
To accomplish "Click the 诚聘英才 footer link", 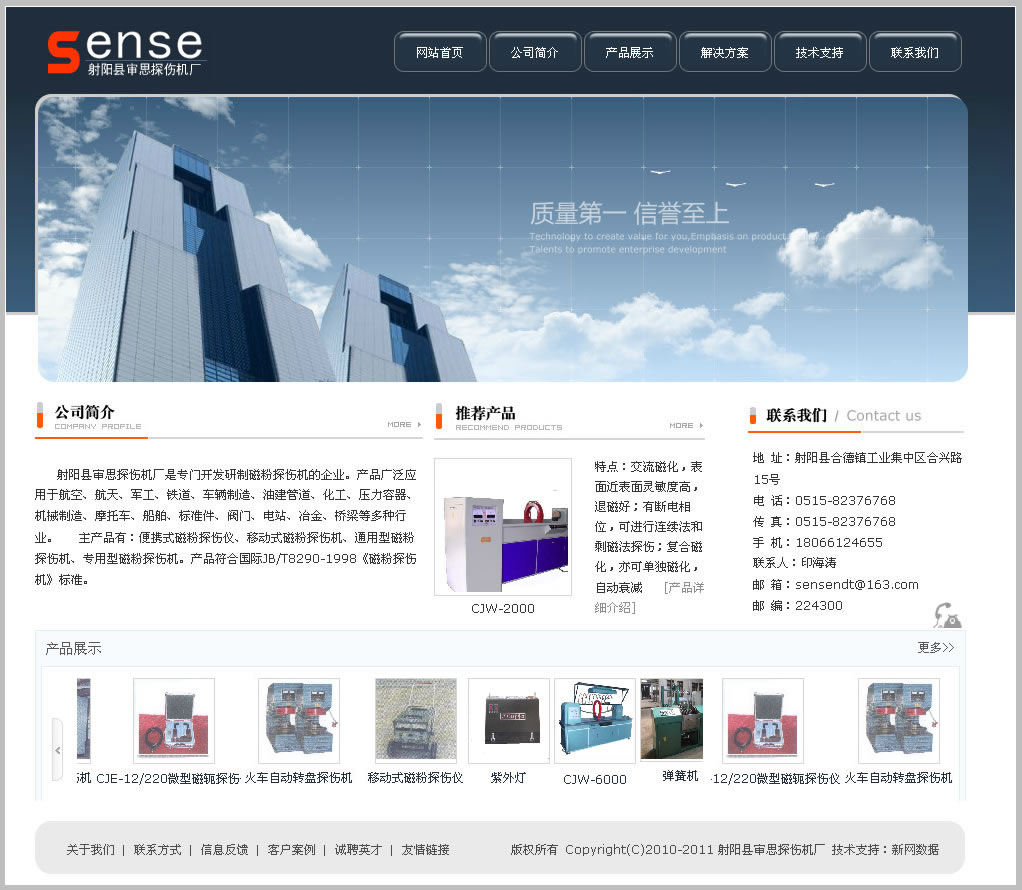I will [358, 850].
